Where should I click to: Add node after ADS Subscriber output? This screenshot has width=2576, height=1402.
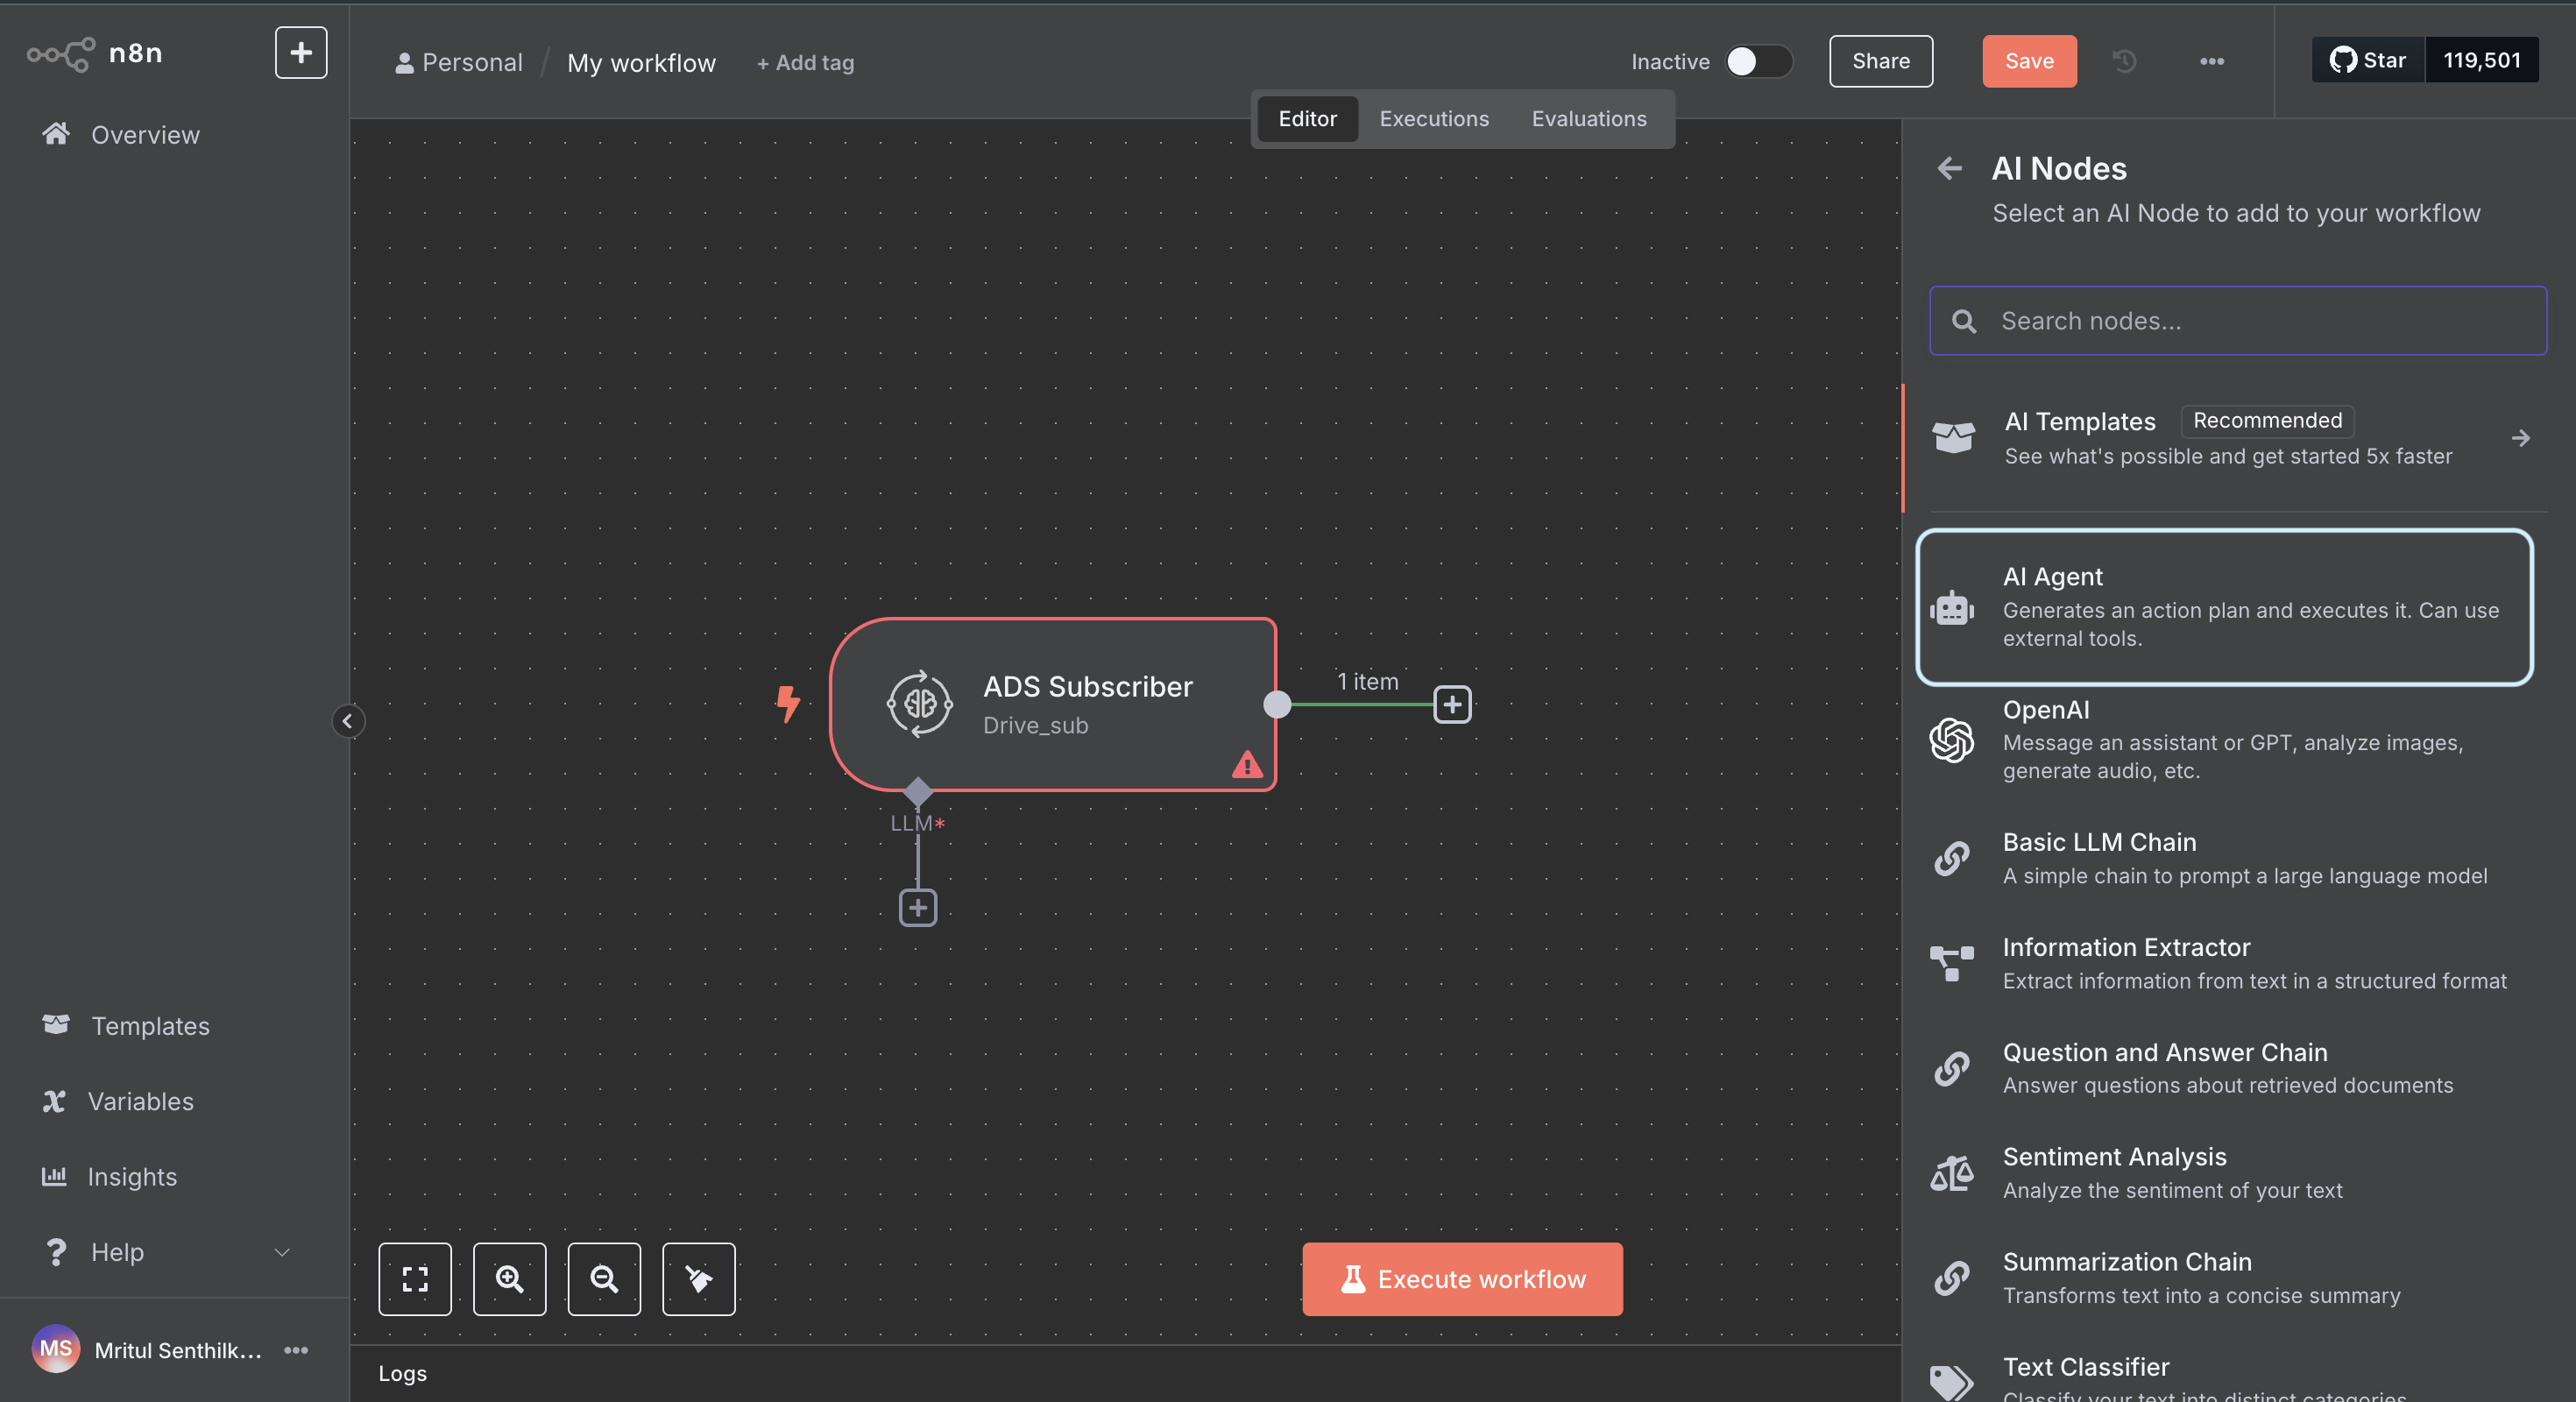(1452, 704)
